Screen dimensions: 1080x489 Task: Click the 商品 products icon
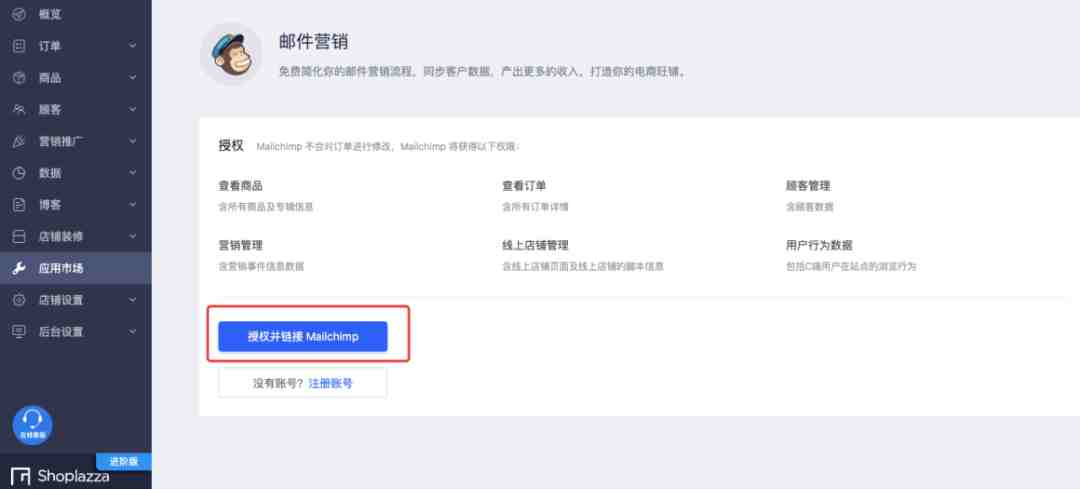tap(19, 78)
